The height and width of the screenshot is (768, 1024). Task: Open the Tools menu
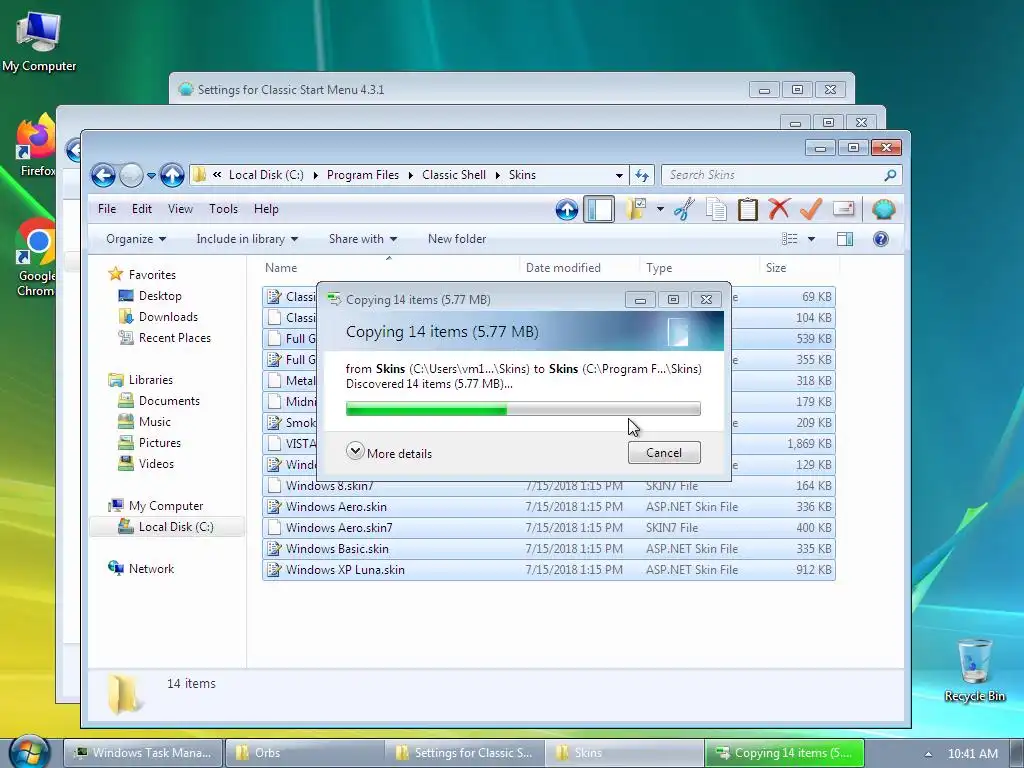223,209
